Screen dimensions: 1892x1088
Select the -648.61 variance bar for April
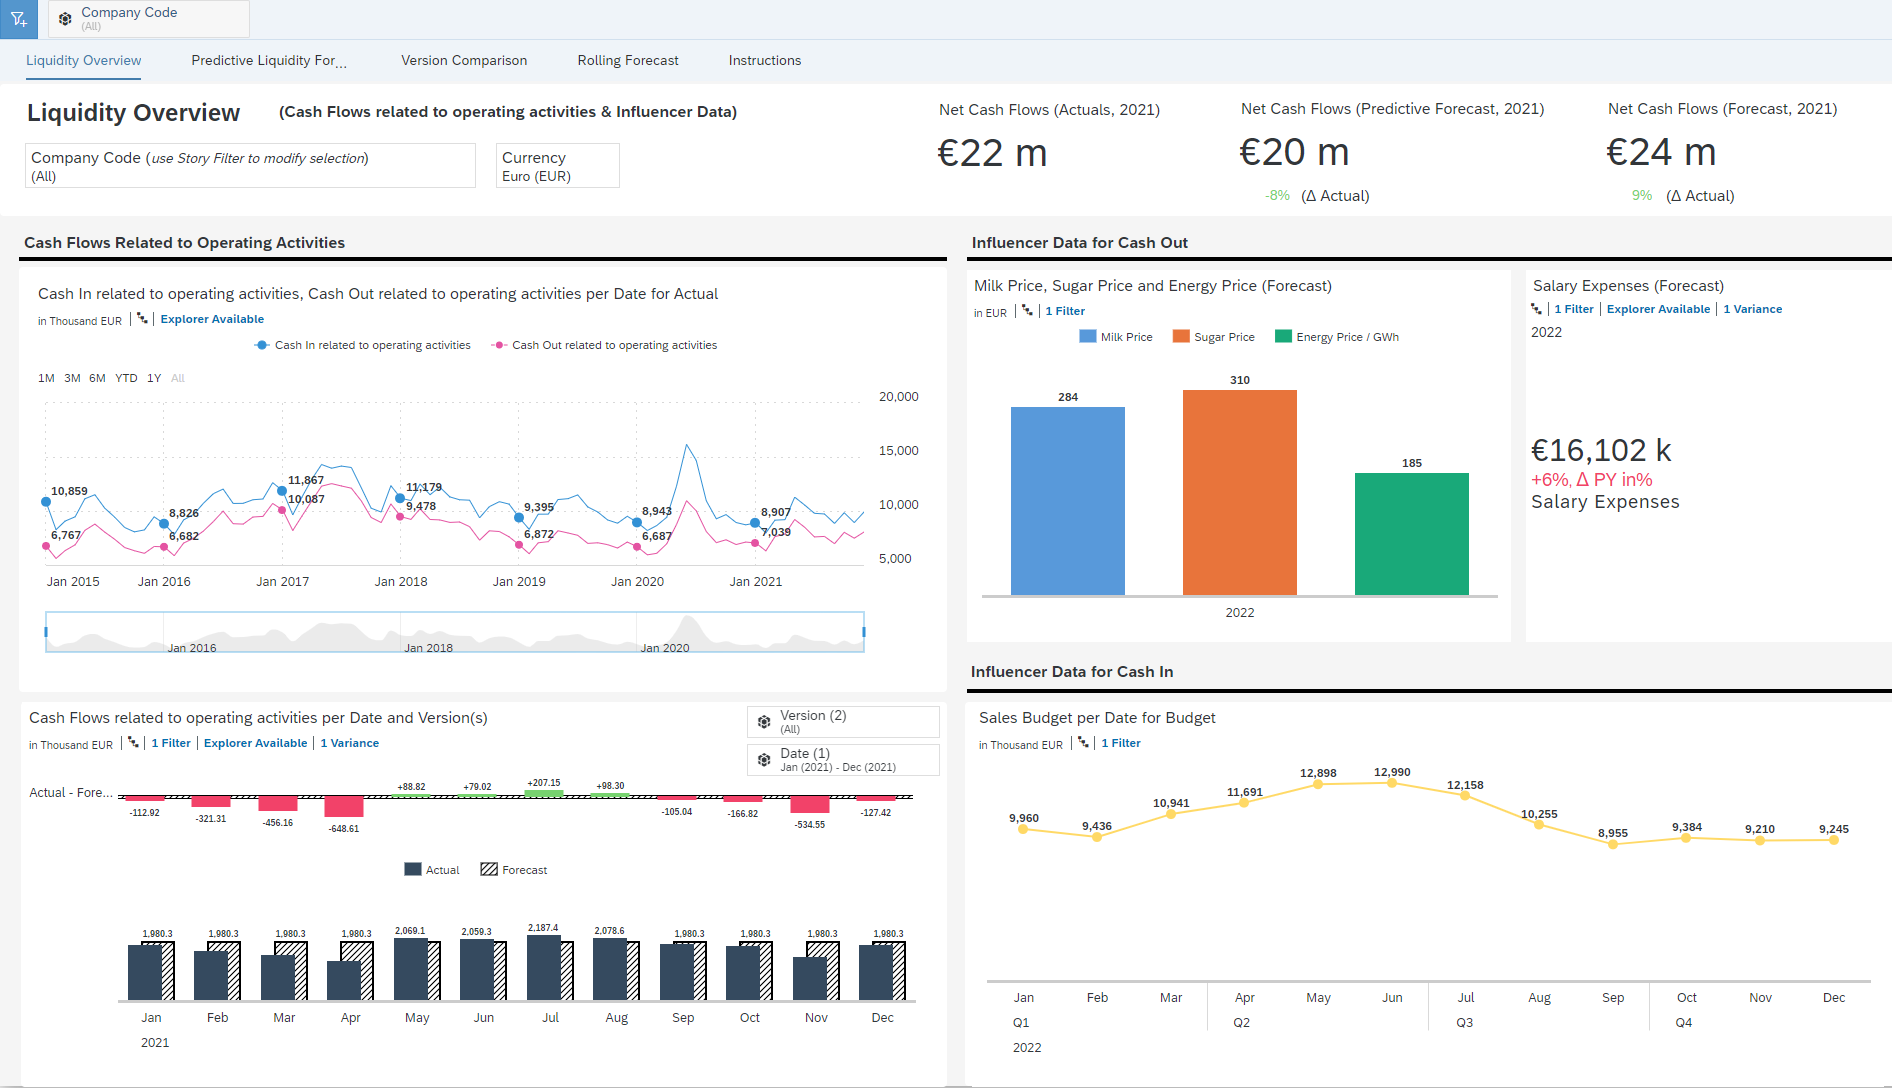(x=344, y=807)
